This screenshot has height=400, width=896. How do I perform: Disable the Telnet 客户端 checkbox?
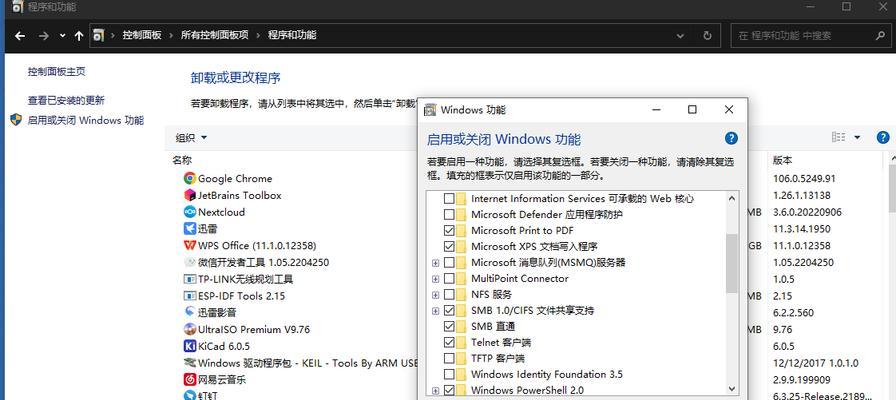pyautogui.click(x=449, y=343)
